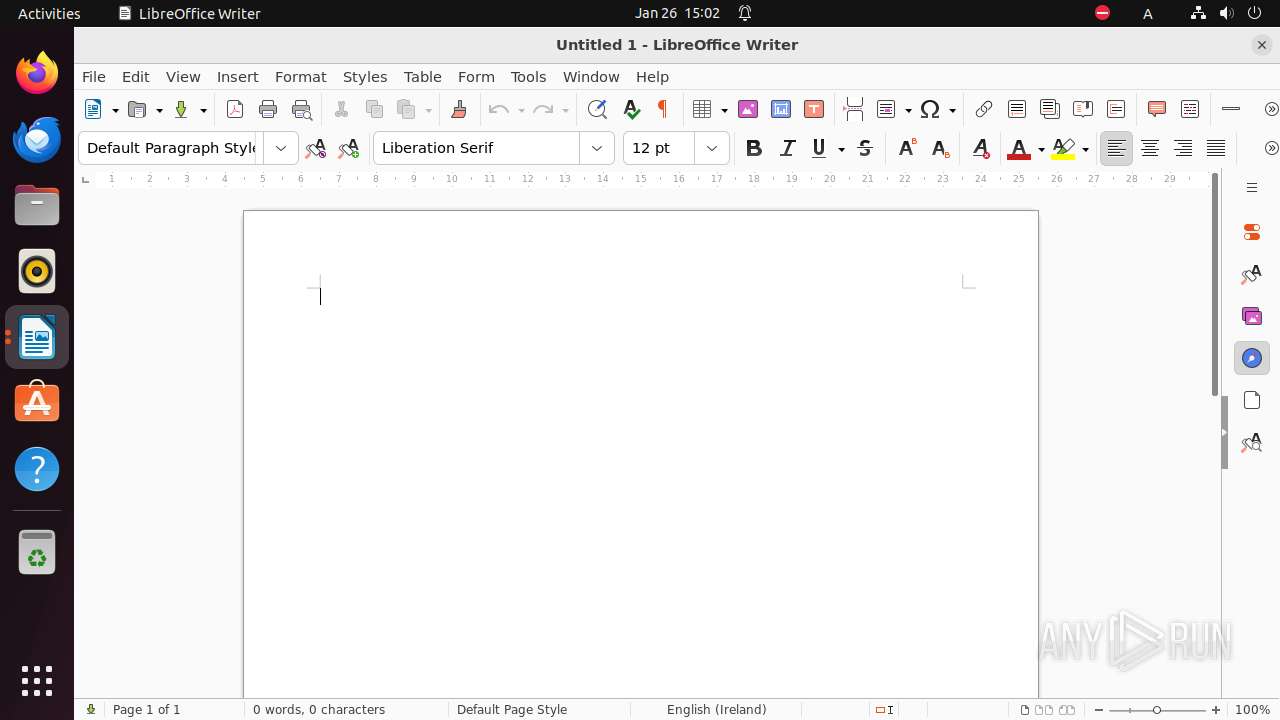Click New Style from Selection icon

(348, 148)
